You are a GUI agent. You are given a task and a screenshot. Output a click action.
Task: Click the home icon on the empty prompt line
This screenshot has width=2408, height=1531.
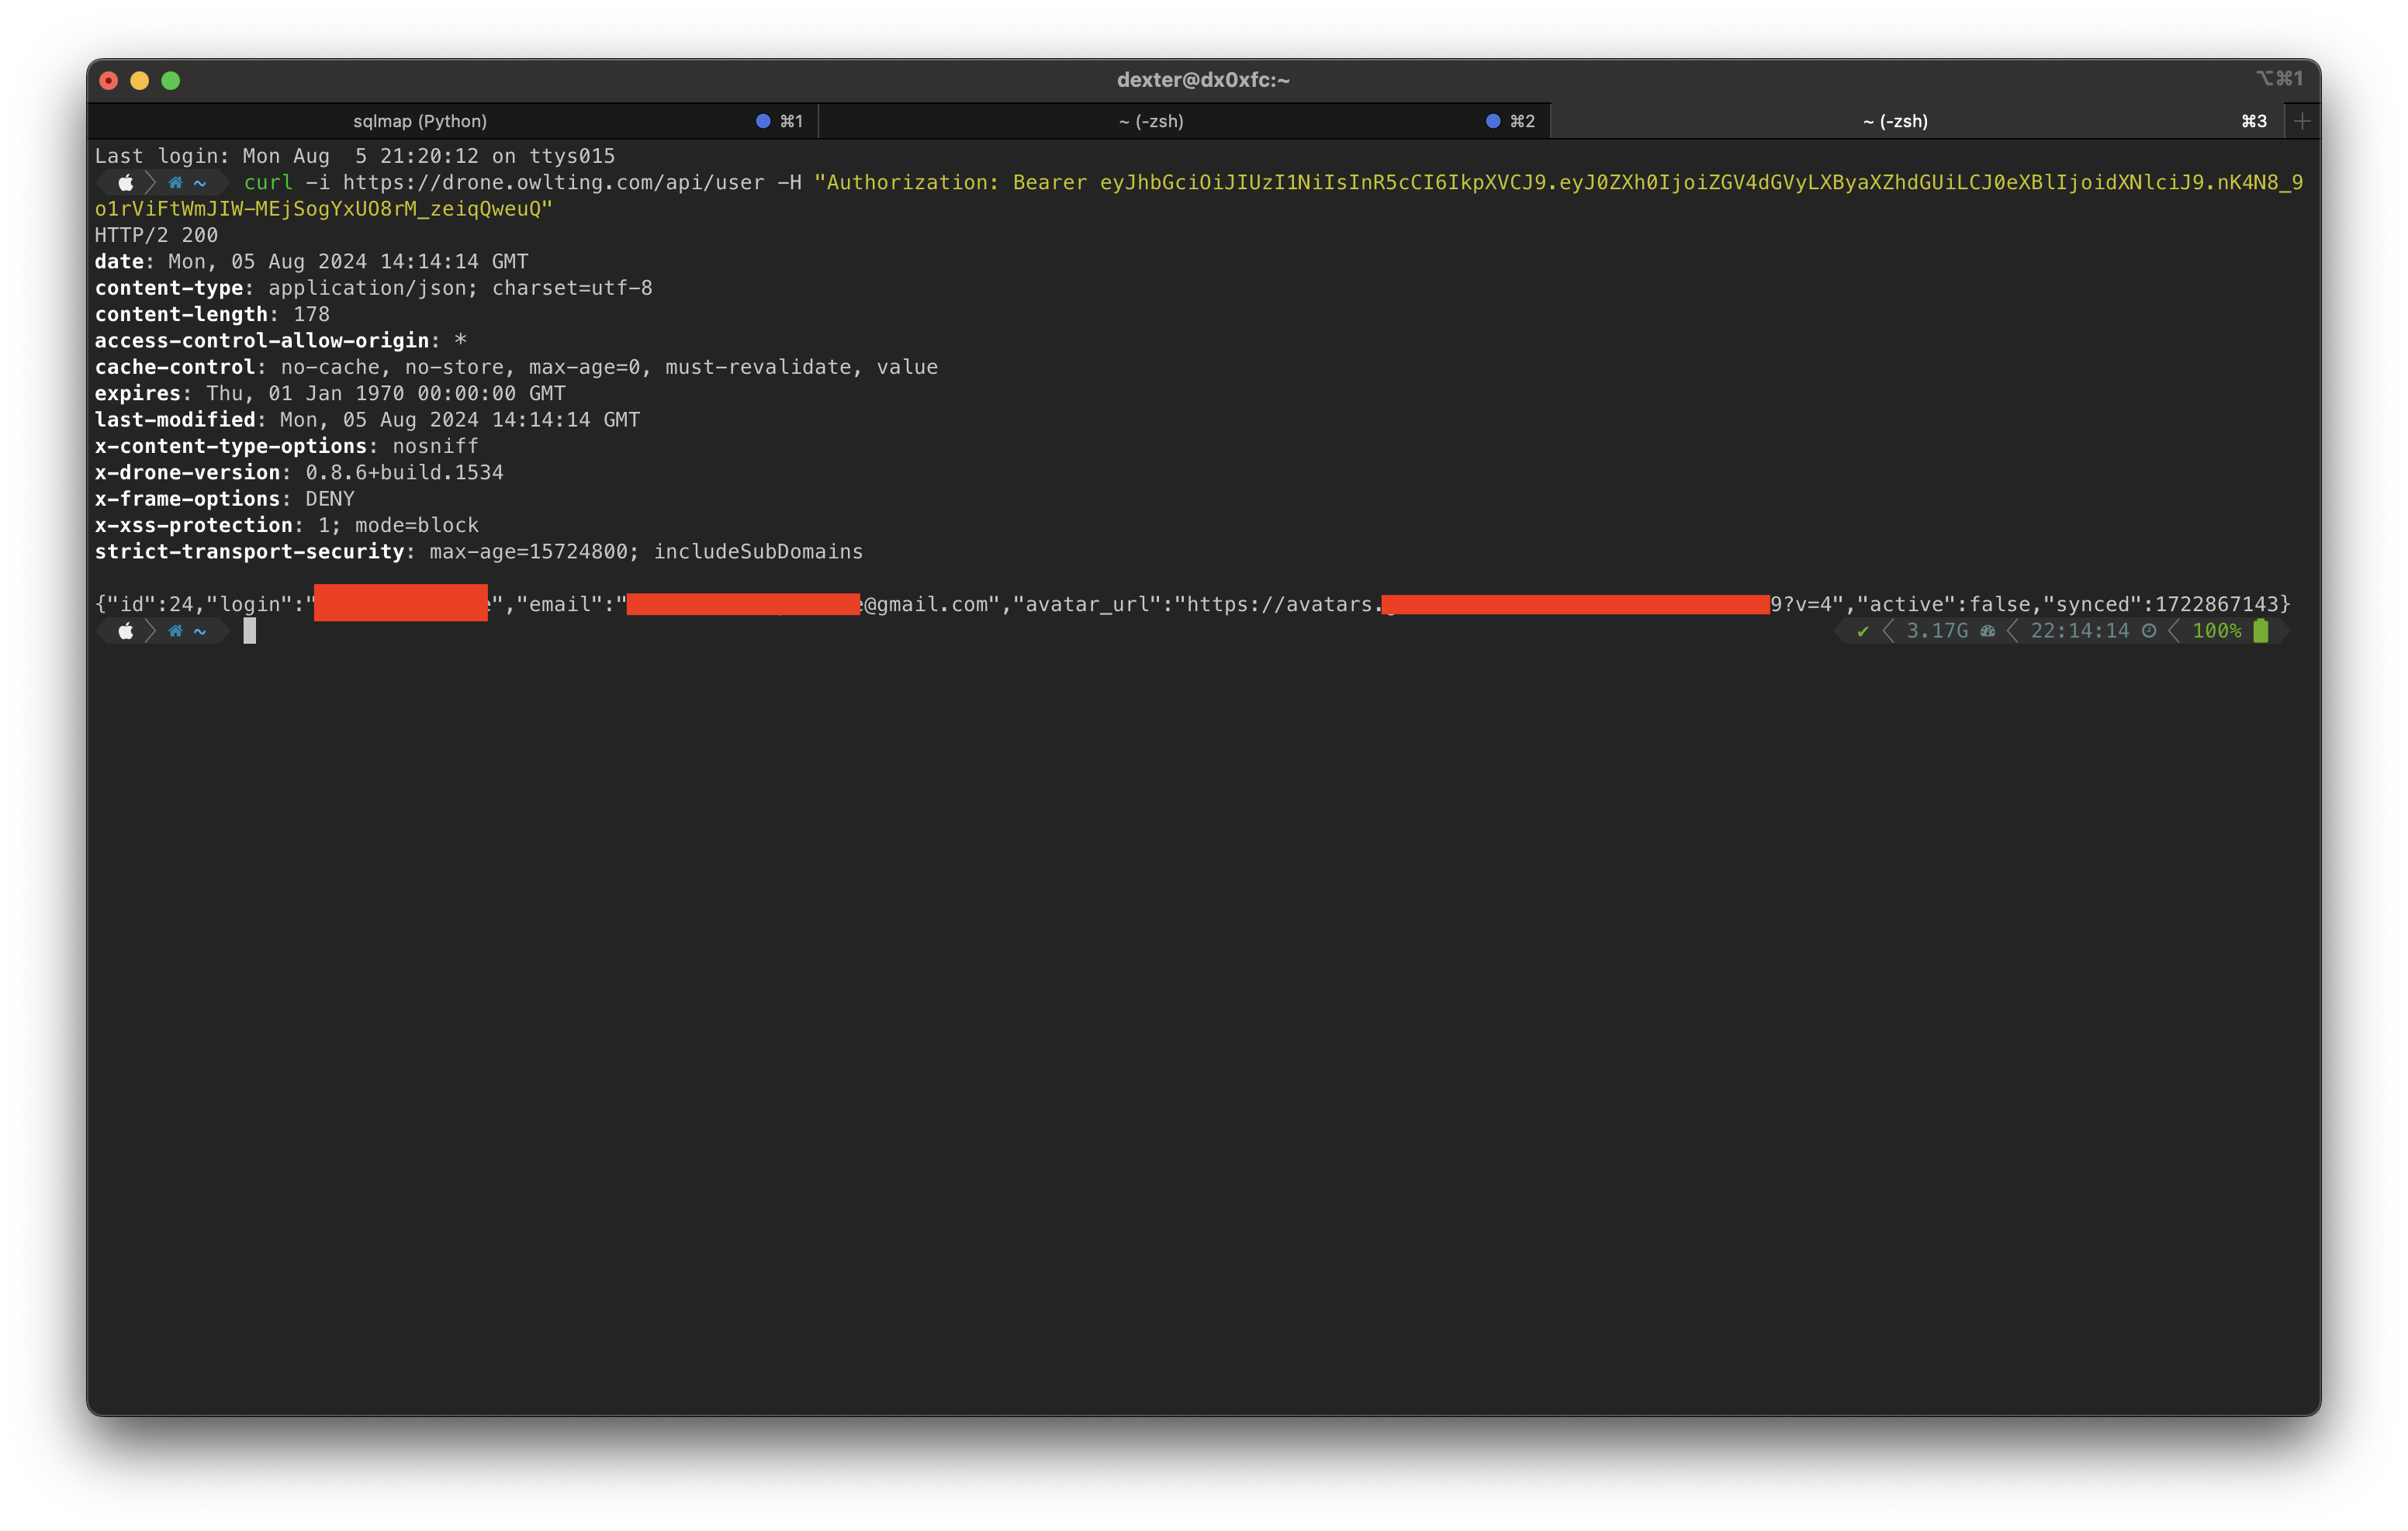click(x=175, y=631)
